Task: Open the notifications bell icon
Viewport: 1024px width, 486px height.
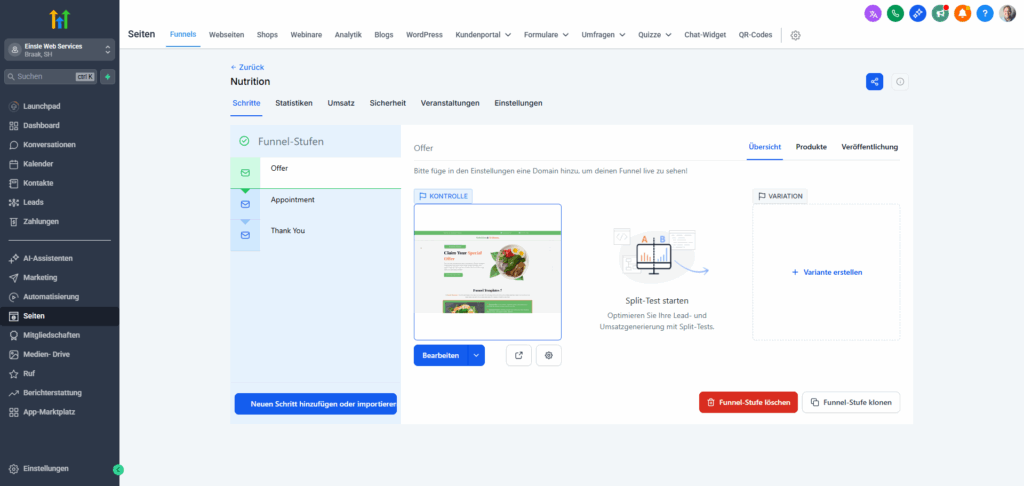Action: coord(962,13)
